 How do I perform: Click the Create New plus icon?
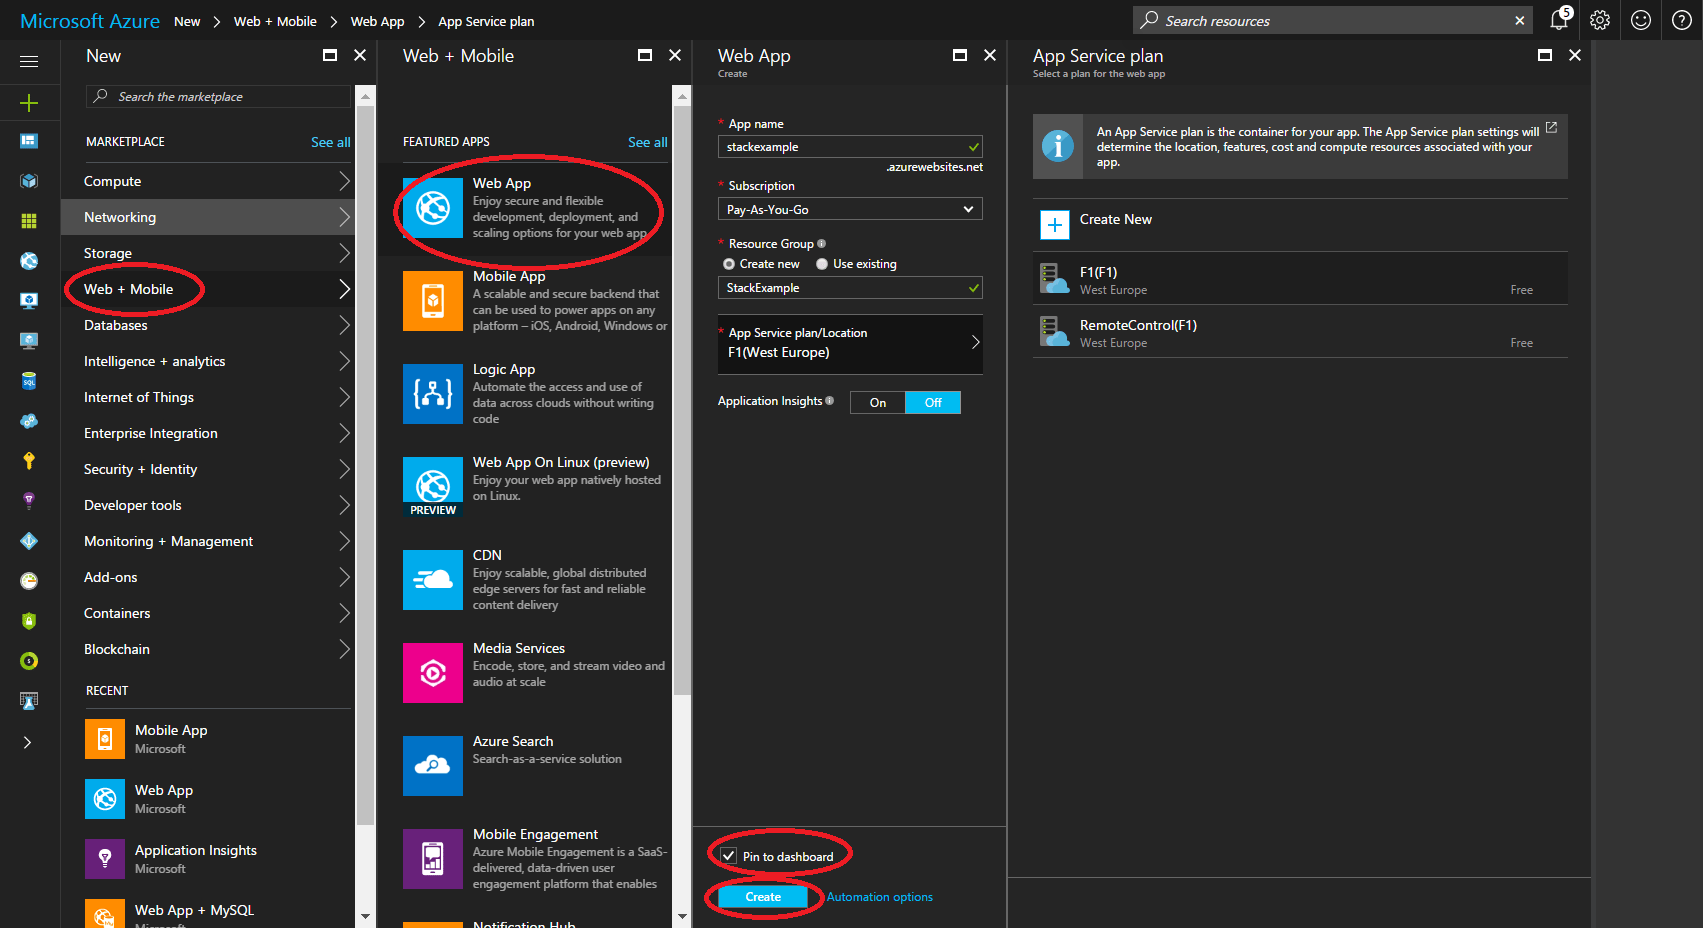click(1055, 225)
